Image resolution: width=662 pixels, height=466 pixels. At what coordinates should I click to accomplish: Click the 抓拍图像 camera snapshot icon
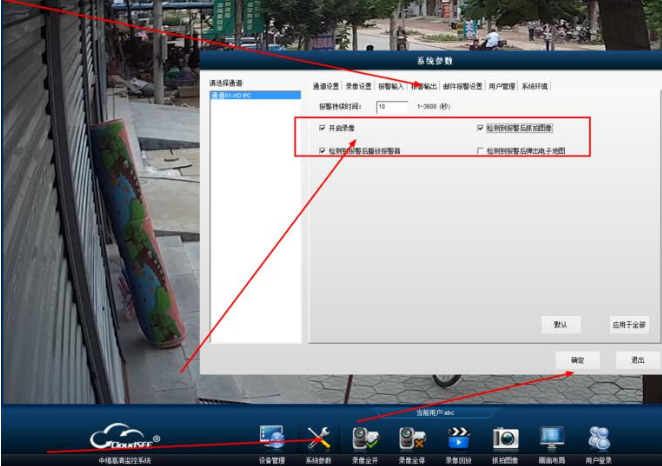tap(505, 437)
